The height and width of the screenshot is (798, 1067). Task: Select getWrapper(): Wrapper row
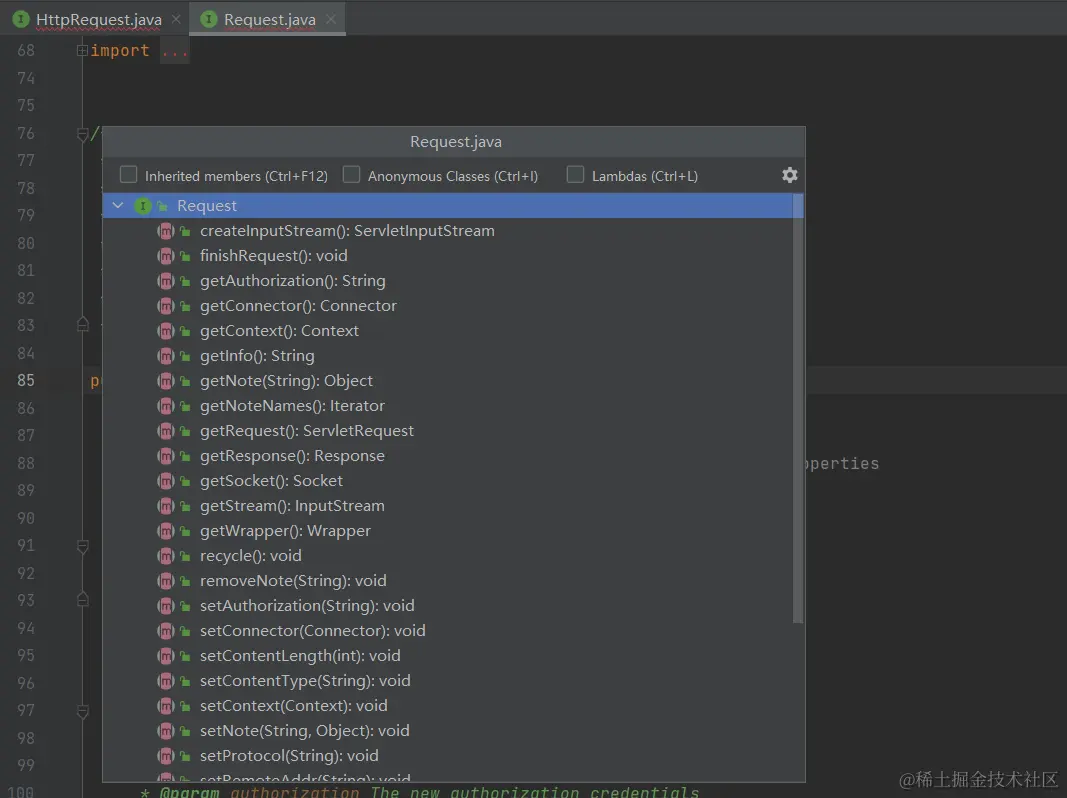click(x=448, y=531)
